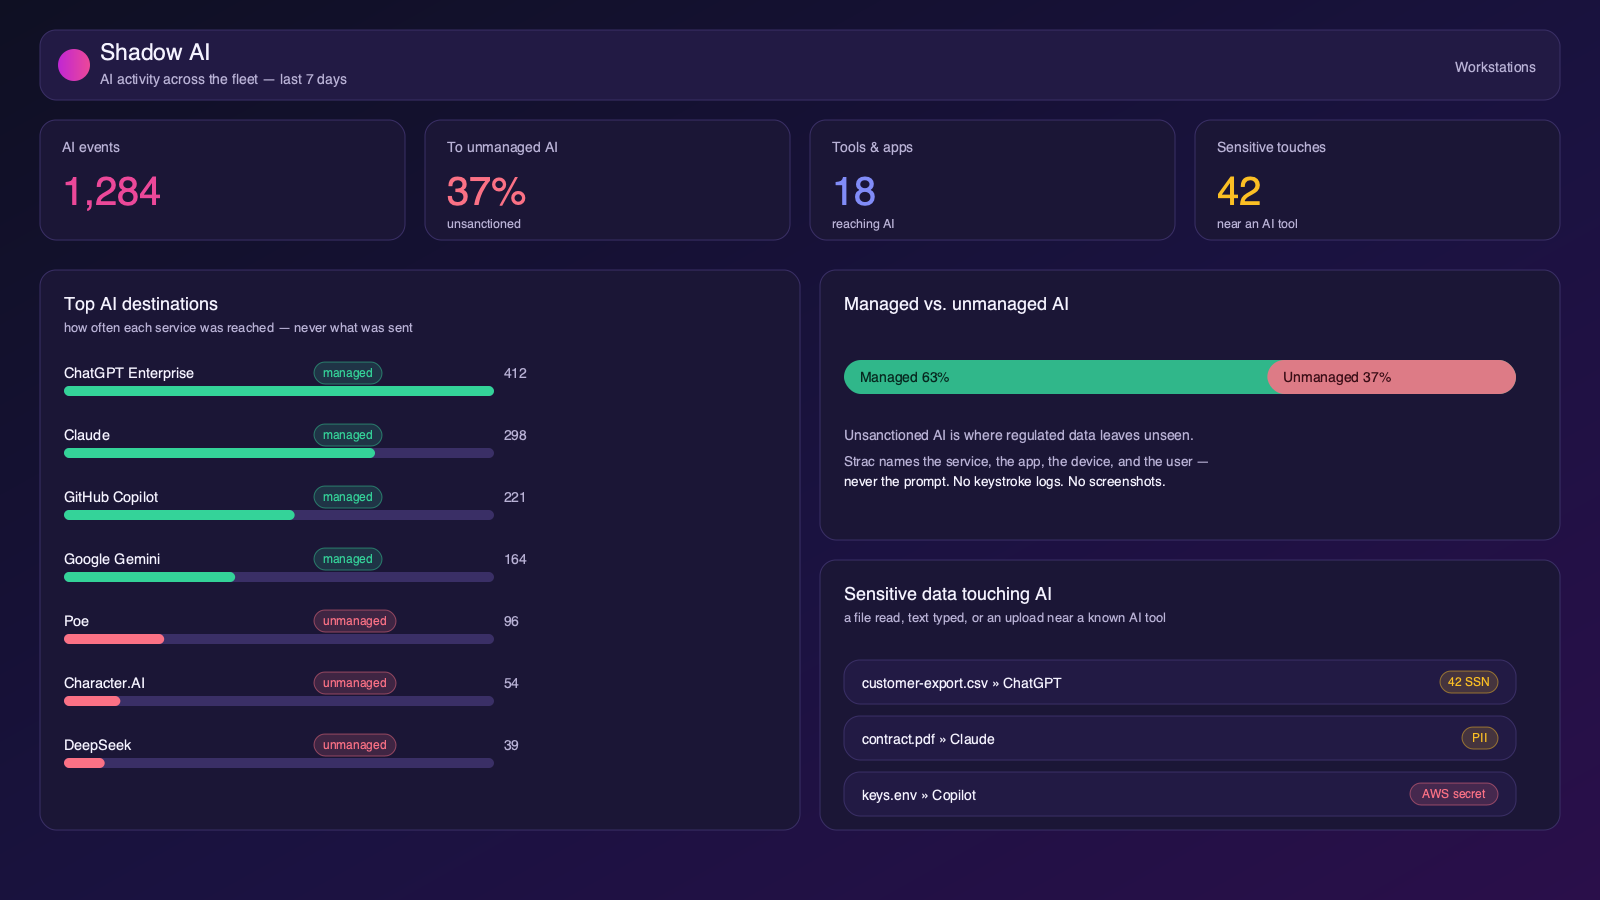
Task: Click the PII tag
Action: coord(1480,738)
